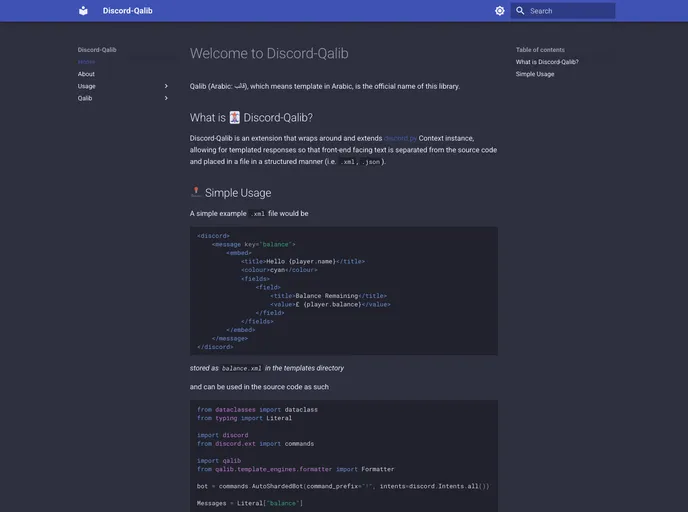Open the Home page in the sidebar

[86, 62]
